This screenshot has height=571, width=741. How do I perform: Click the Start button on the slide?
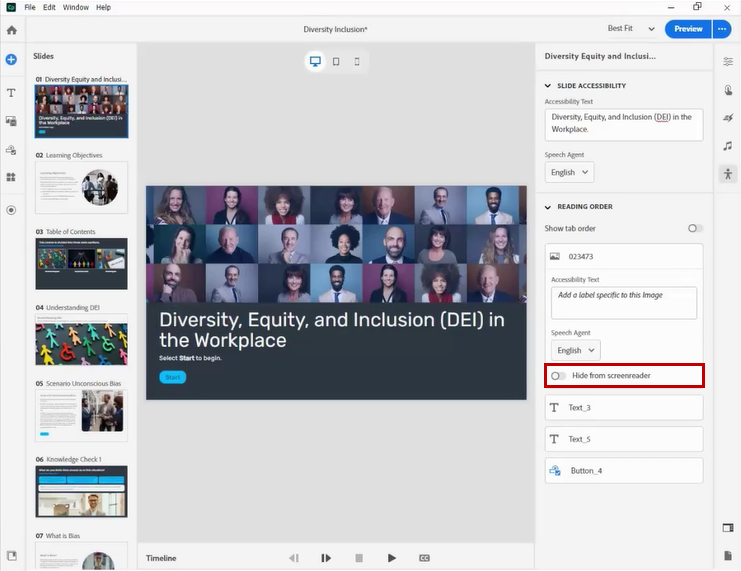pyautogui.click(x=172, y=377)
